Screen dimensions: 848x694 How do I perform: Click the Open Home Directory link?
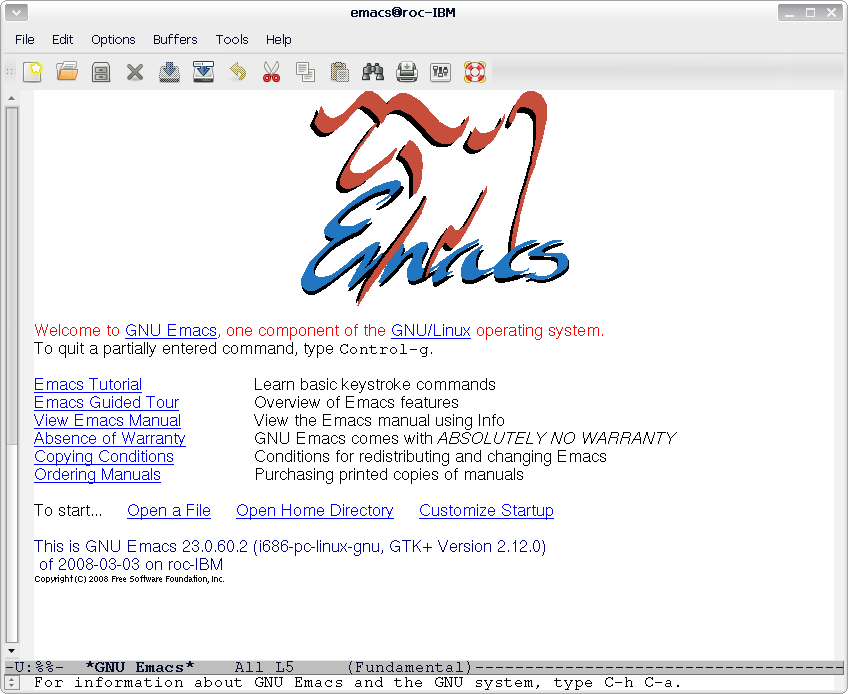[315, 511]
